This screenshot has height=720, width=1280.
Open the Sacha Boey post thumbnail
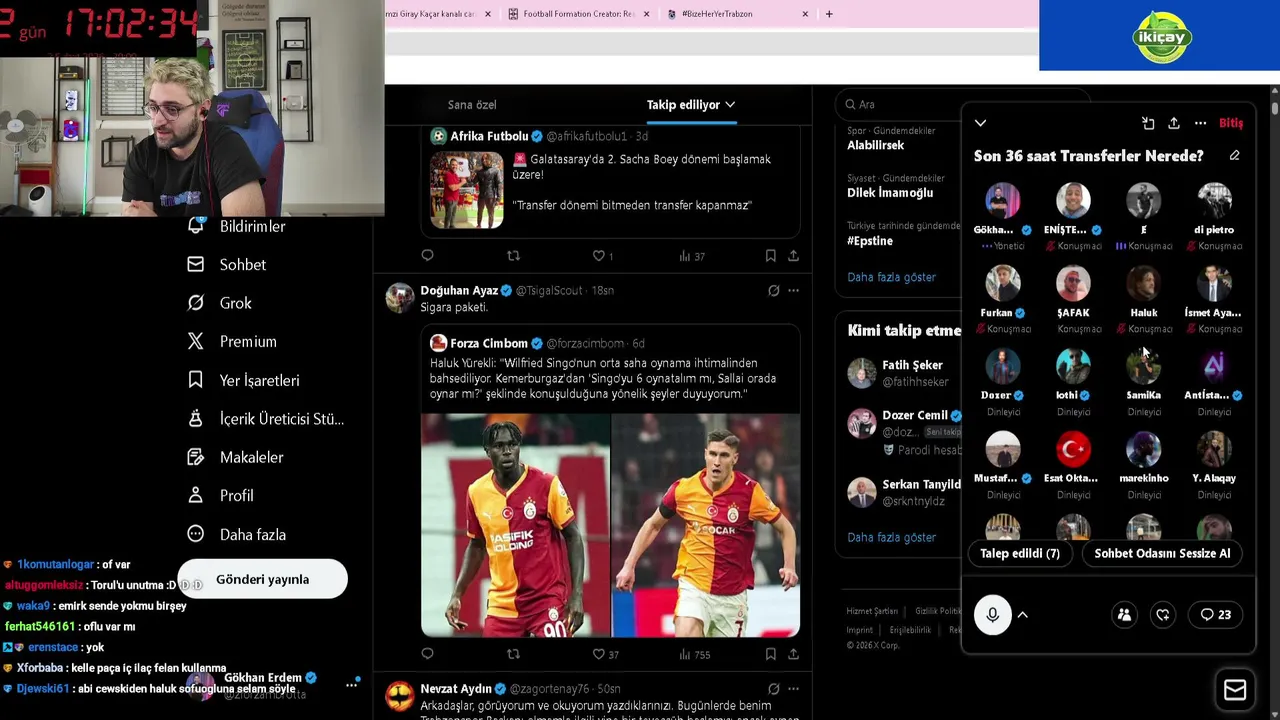point(467,190)
